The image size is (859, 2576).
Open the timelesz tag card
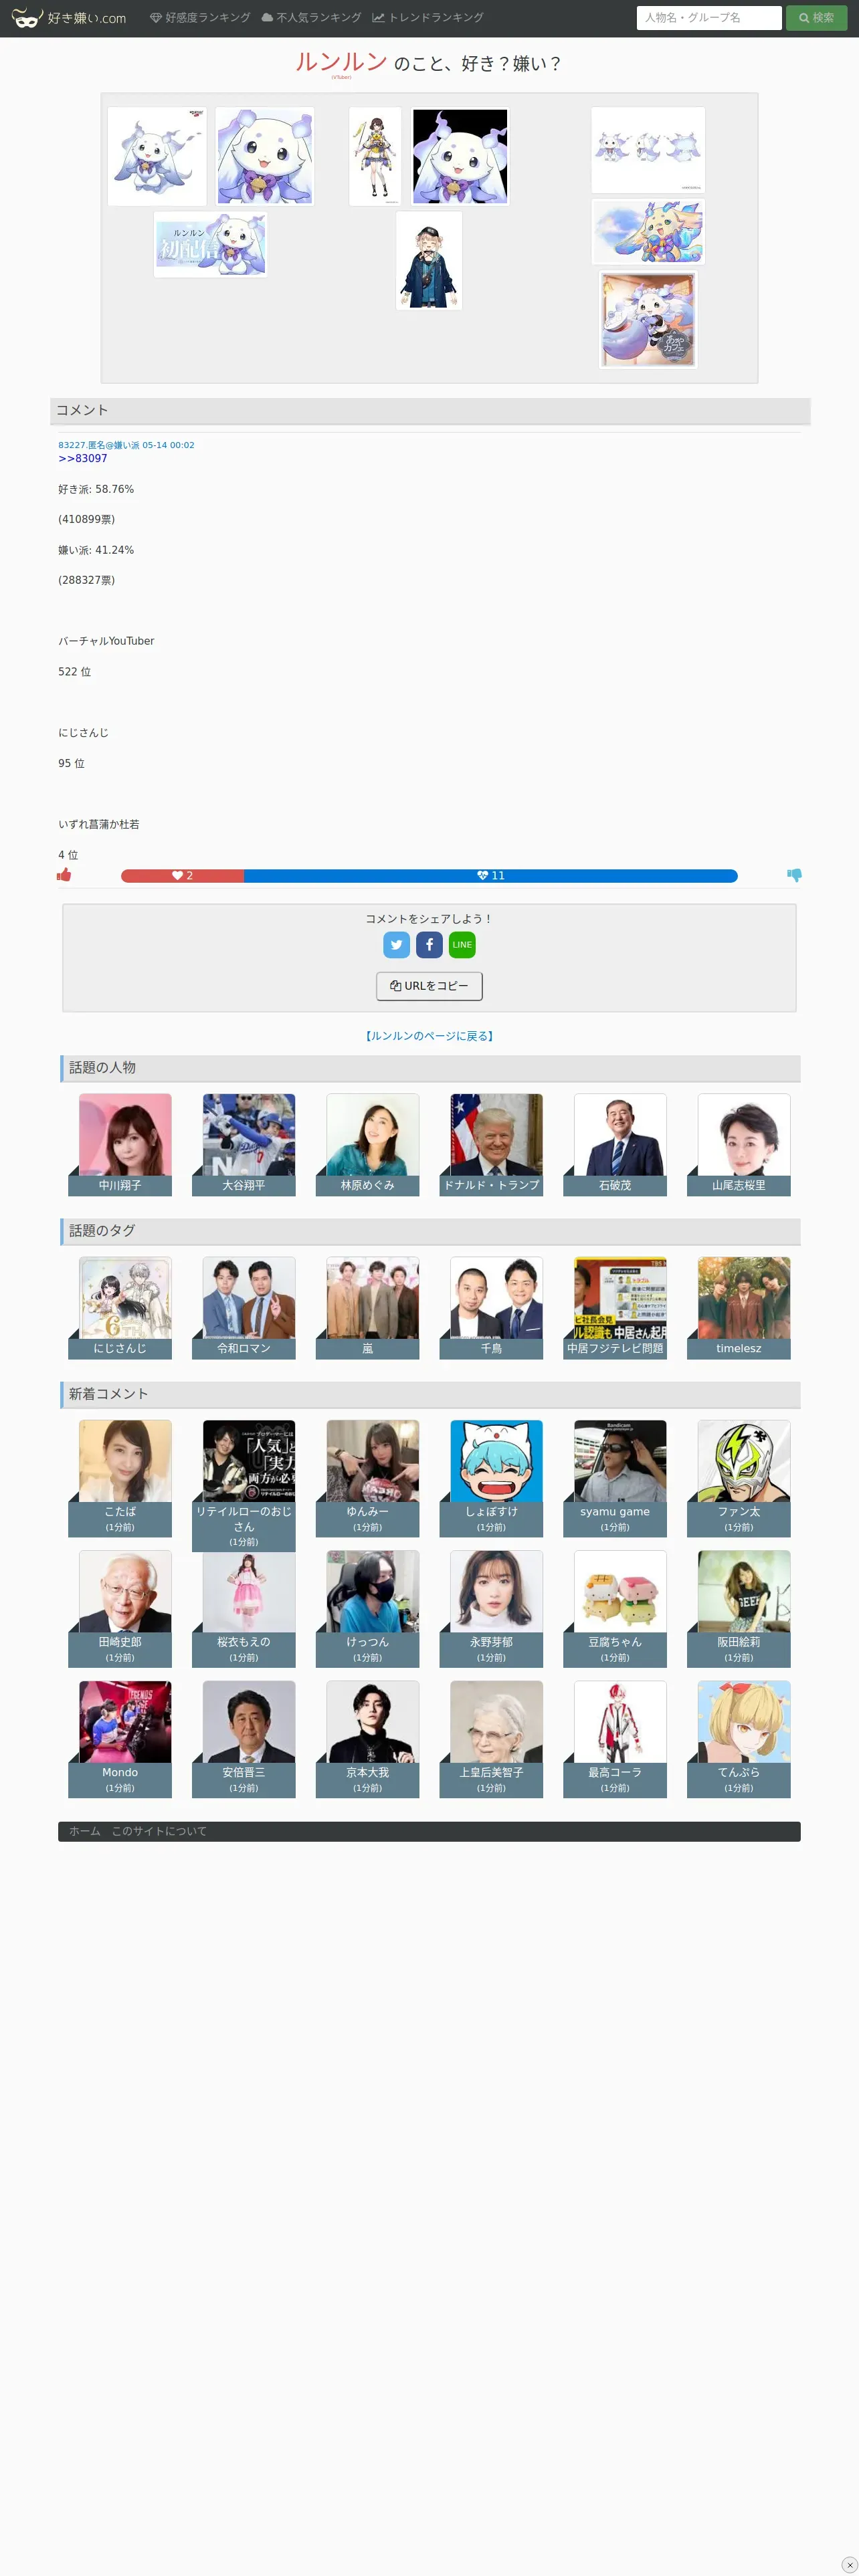coord(739,1308)
